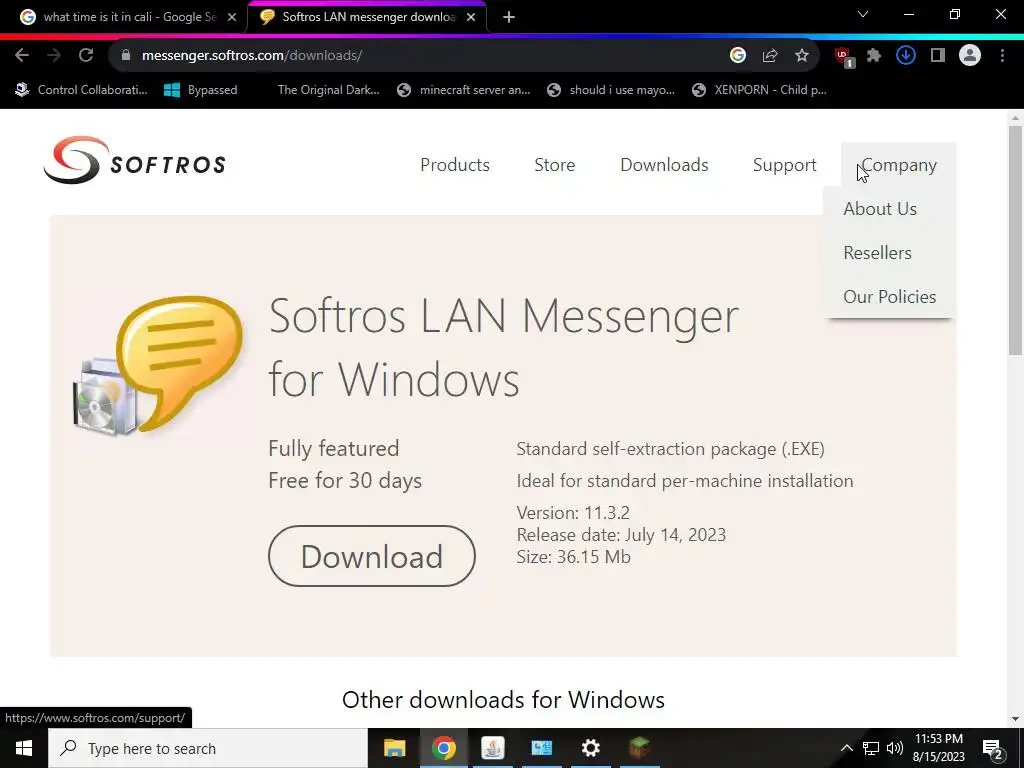This screenshot has height=768, width=1024.
Task: Open the minecraft server an... bookmark
Action: tap(464, 90)
